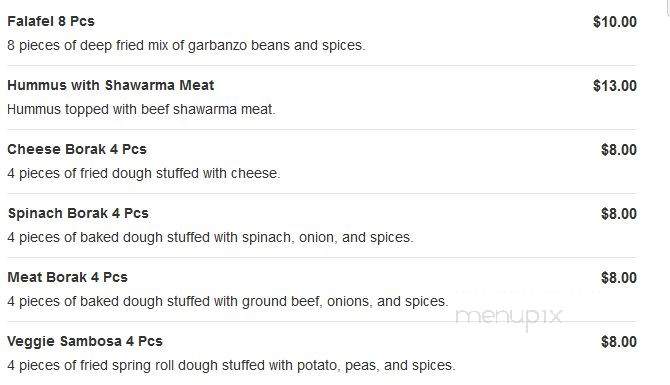Click the $8.00 price for Cheese Borak
The image size is (670, 385).
[x=619, y=150]
